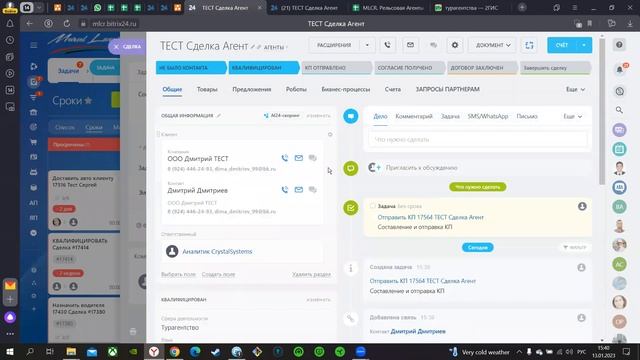
Task: Click the deal panel vertical scrollbar
Action: 602,110
